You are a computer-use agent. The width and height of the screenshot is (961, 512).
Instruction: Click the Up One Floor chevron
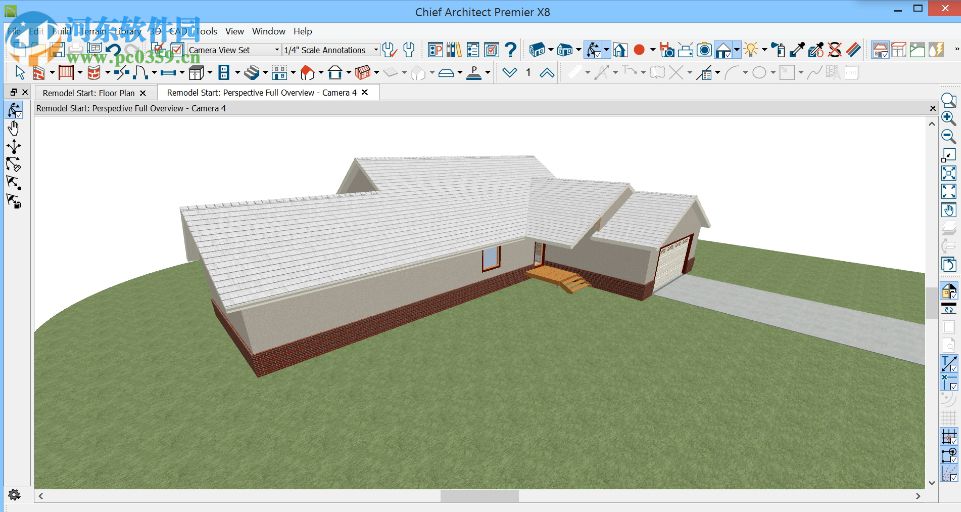coord(547,73)
